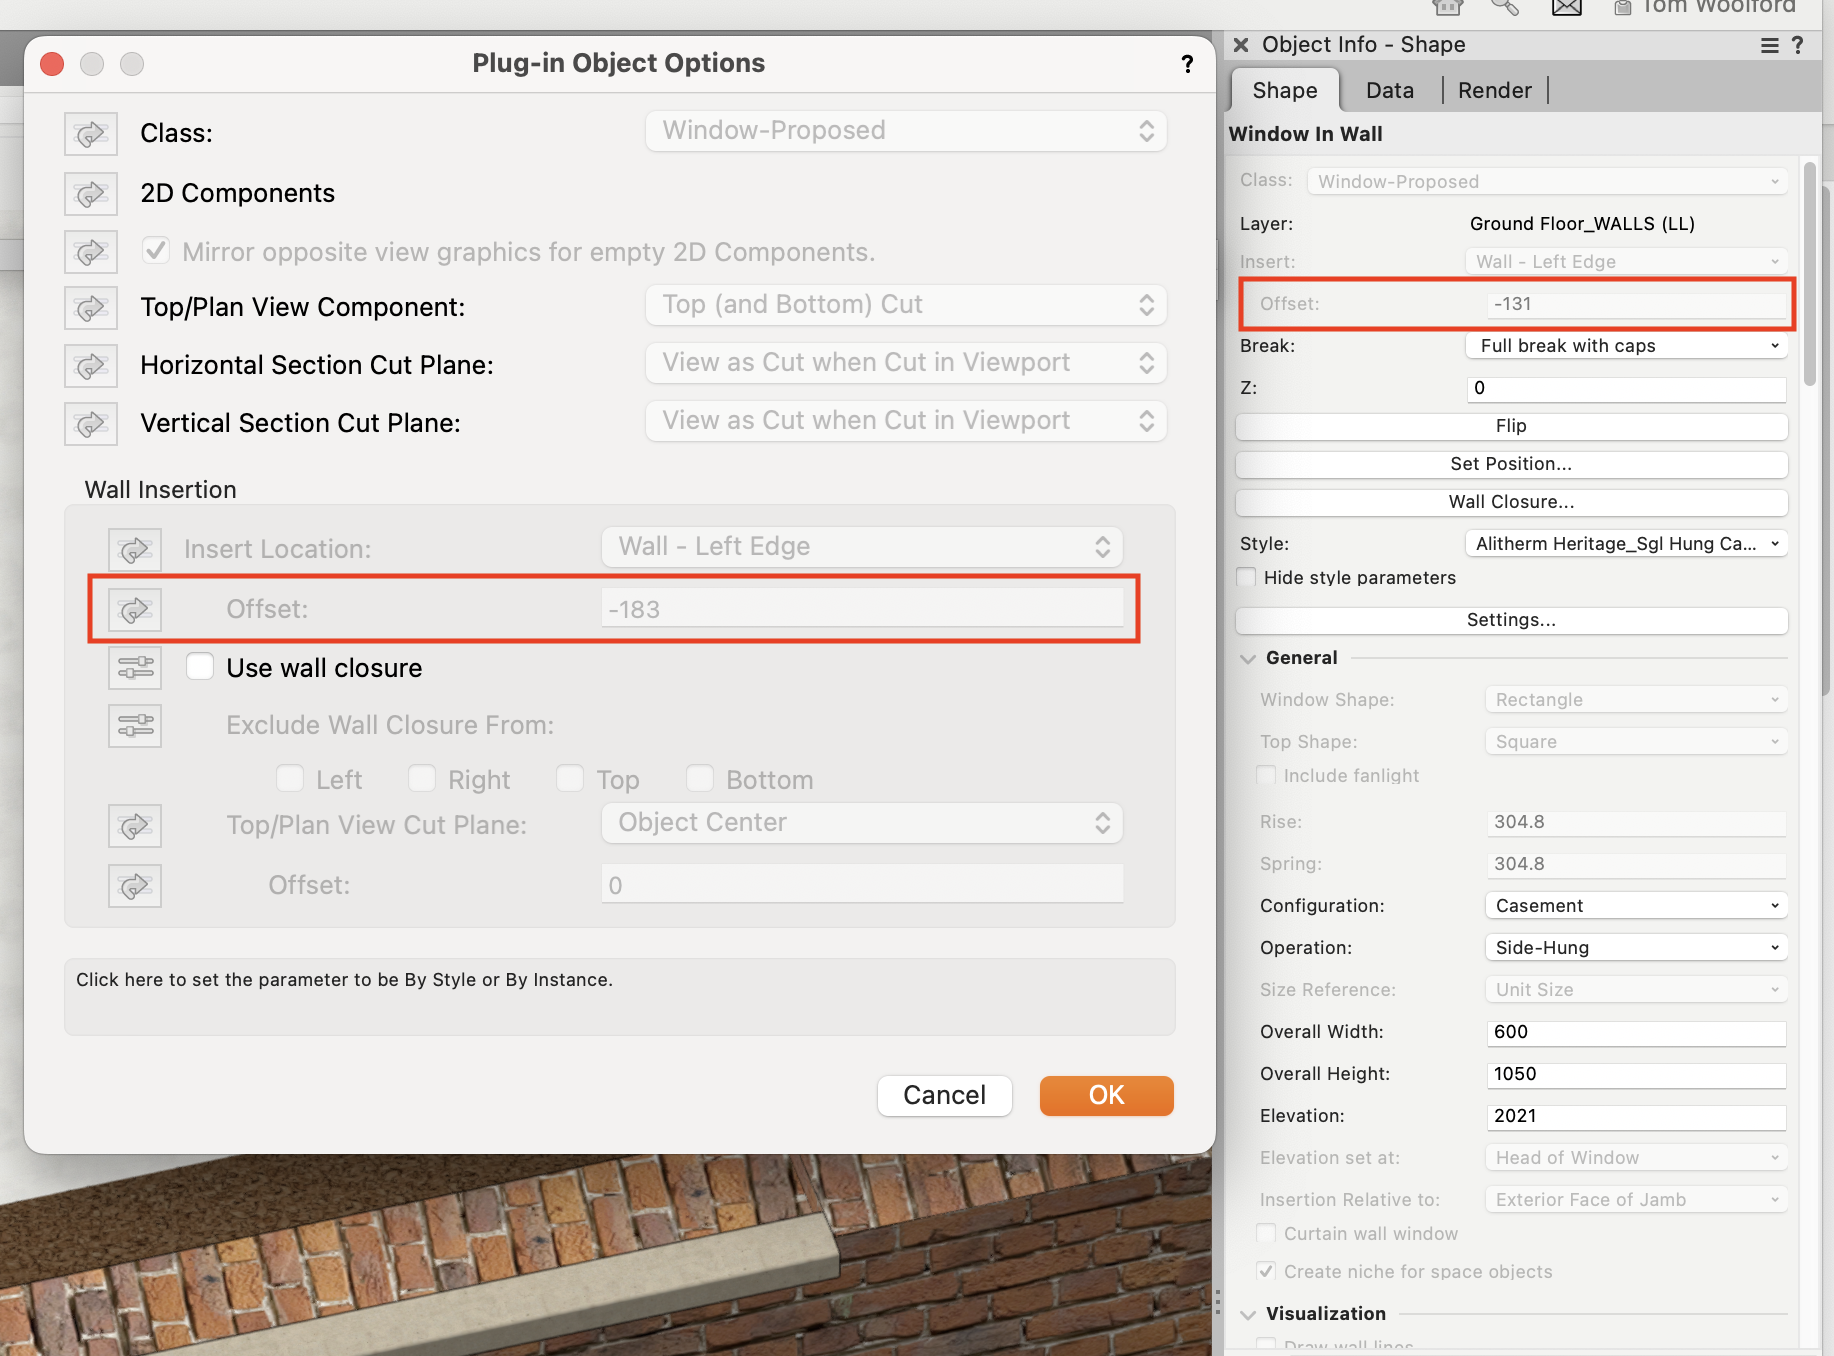Collapse the General section
This screenshot has width=1834, height=1356.
pos(1247,658)
